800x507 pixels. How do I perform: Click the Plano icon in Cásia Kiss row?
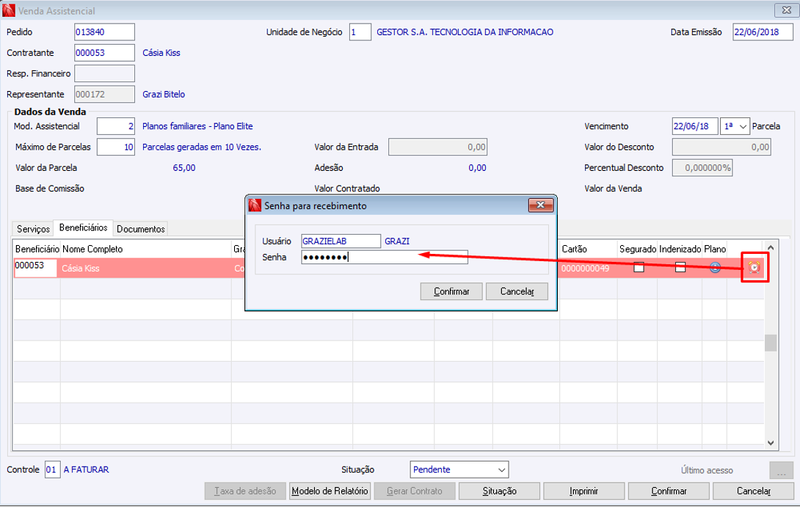pos(715,267)
